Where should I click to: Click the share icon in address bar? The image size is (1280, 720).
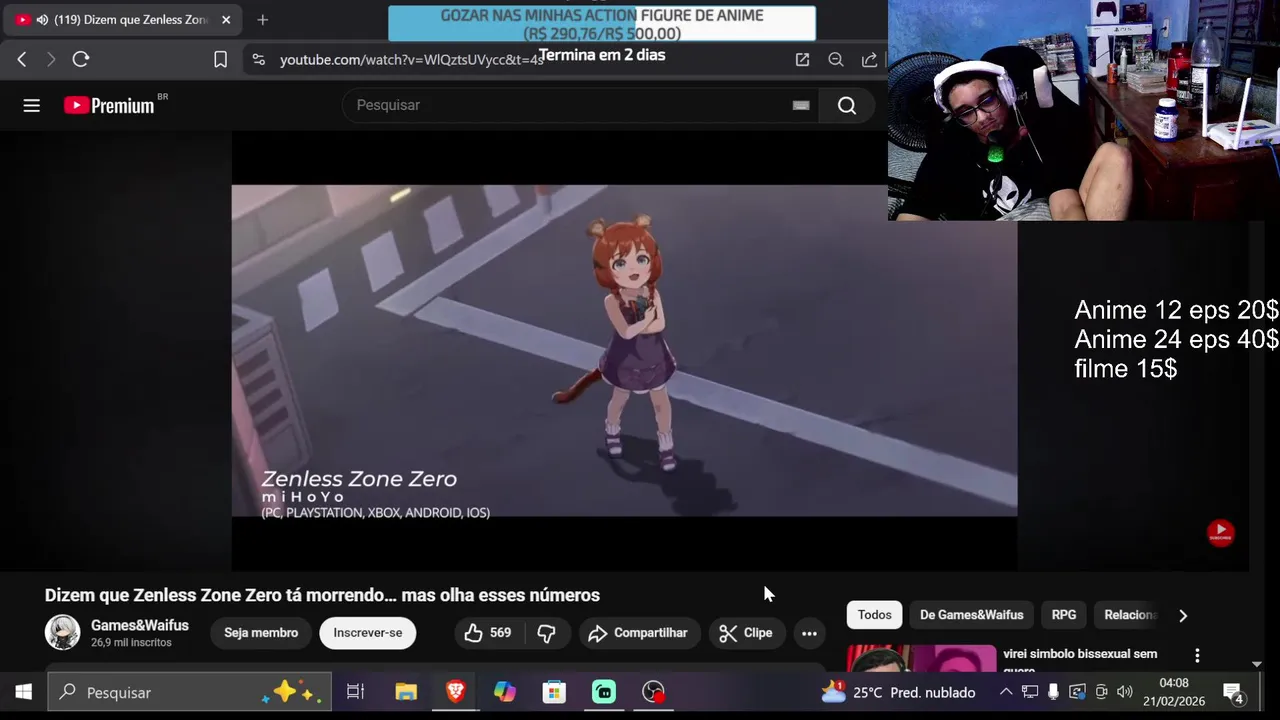869,60
